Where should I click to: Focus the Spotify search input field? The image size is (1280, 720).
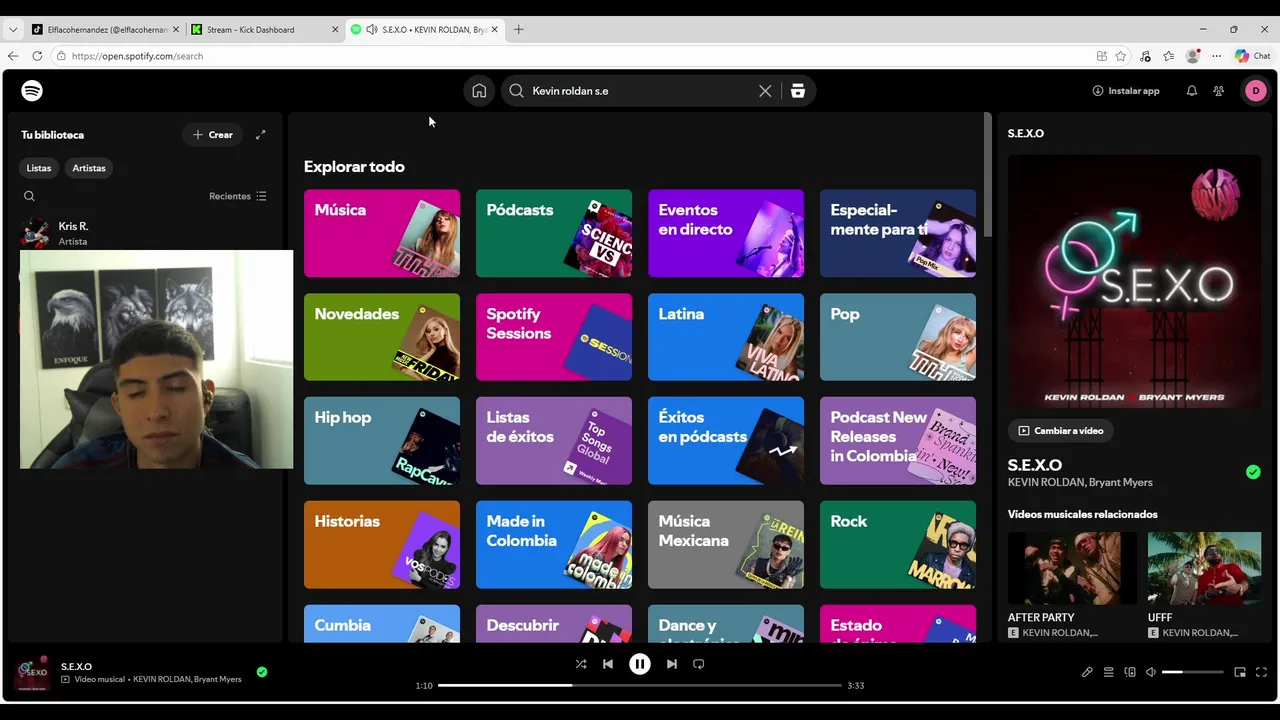coord(640,91)
